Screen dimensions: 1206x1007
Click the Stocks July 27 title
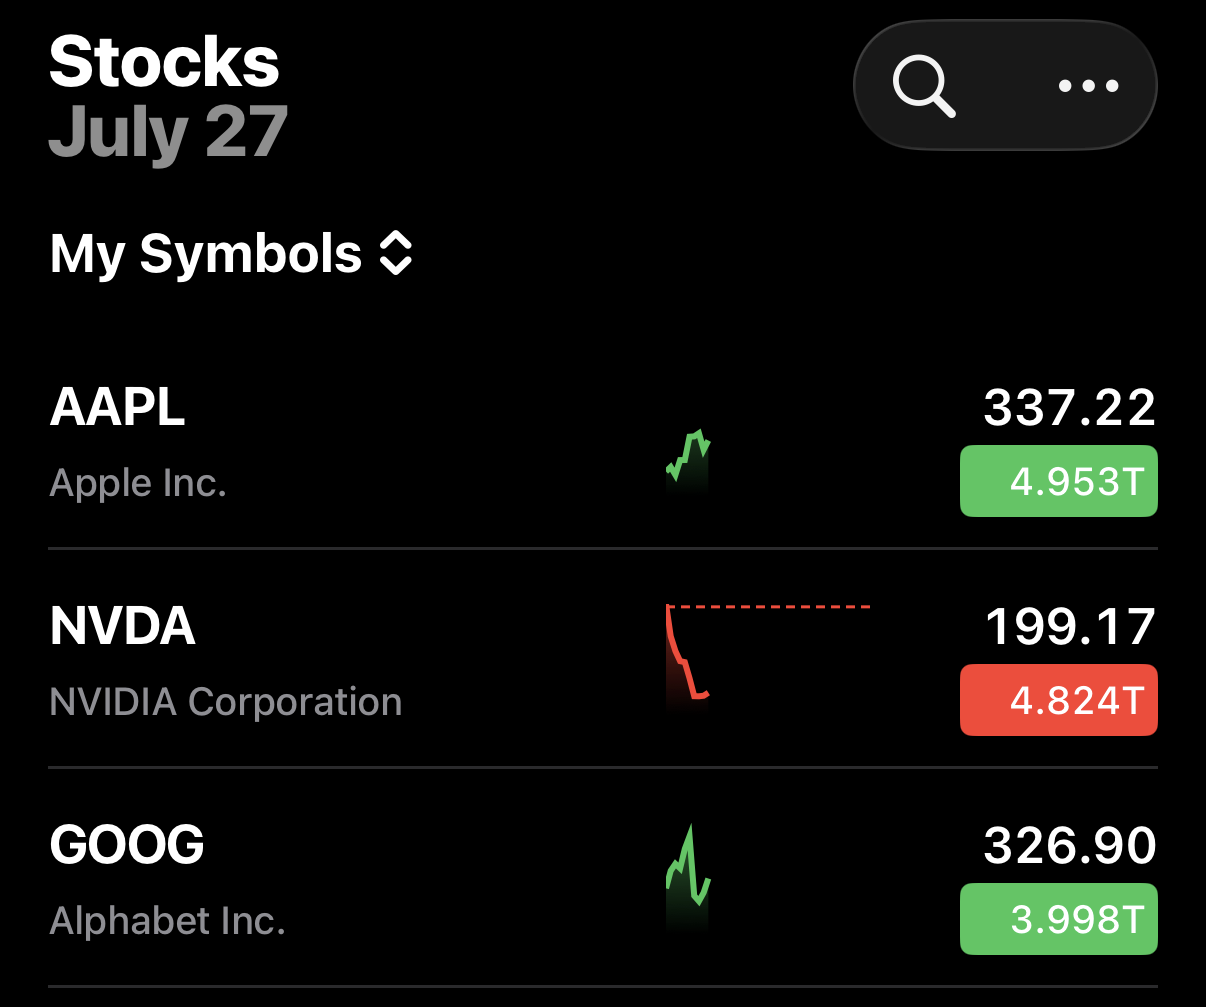click(169, 98)
